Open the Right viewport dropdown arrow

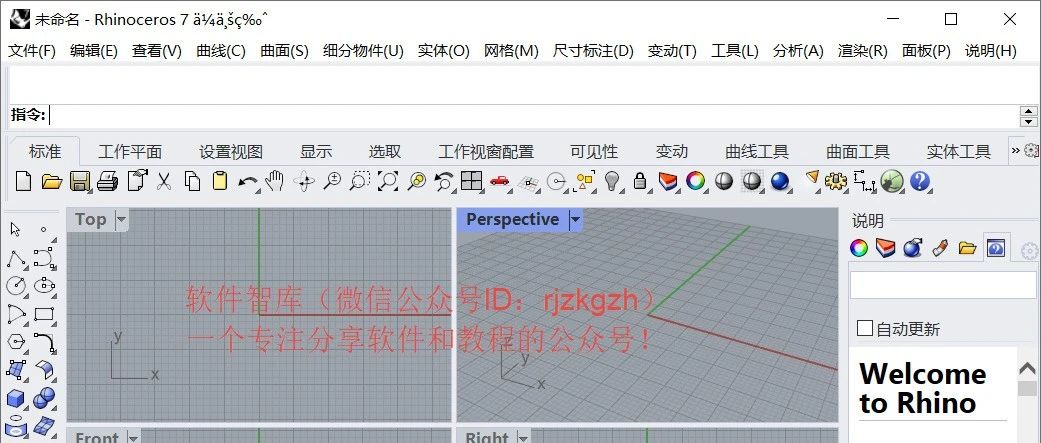click(x=522, y=436)
